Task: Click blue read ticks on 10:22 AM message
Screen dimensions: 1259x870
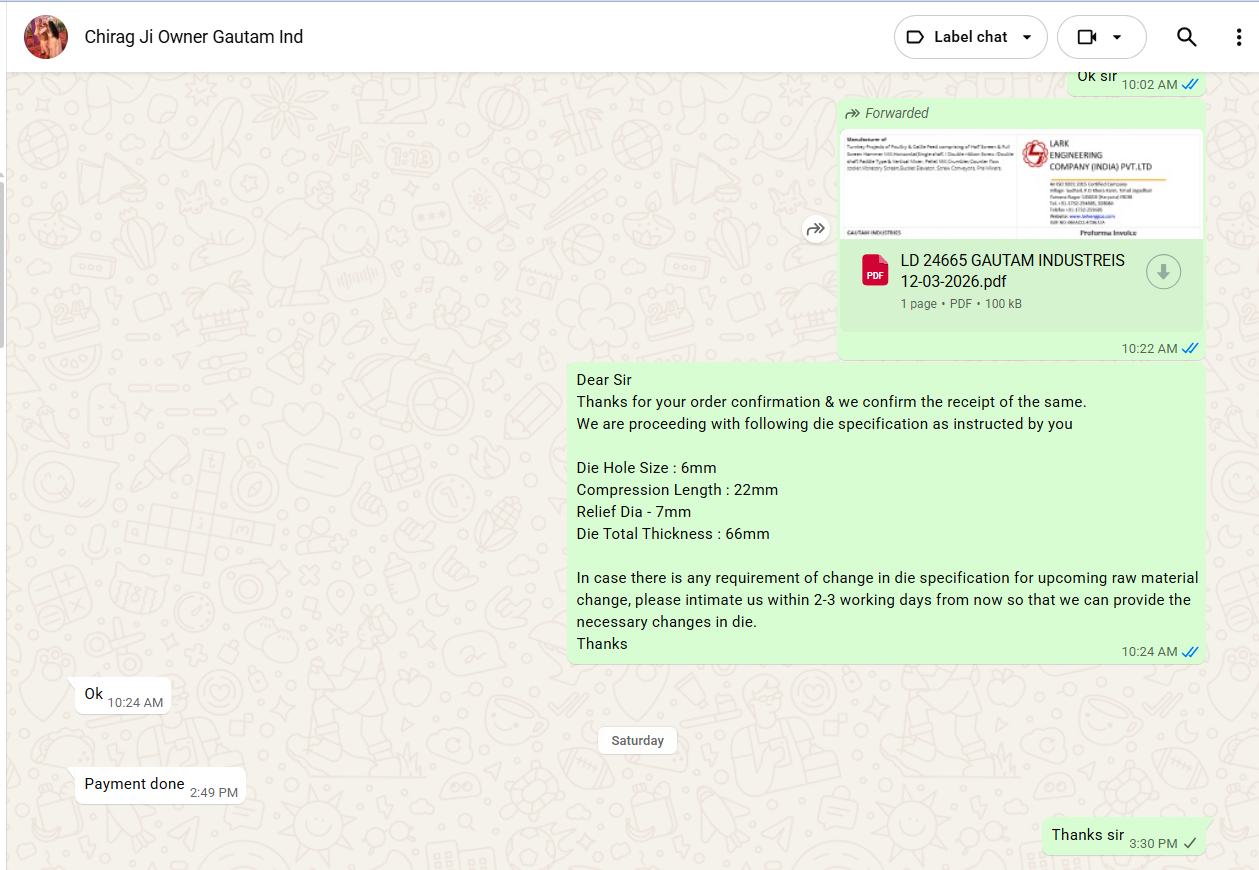Action: [1190, 349]
